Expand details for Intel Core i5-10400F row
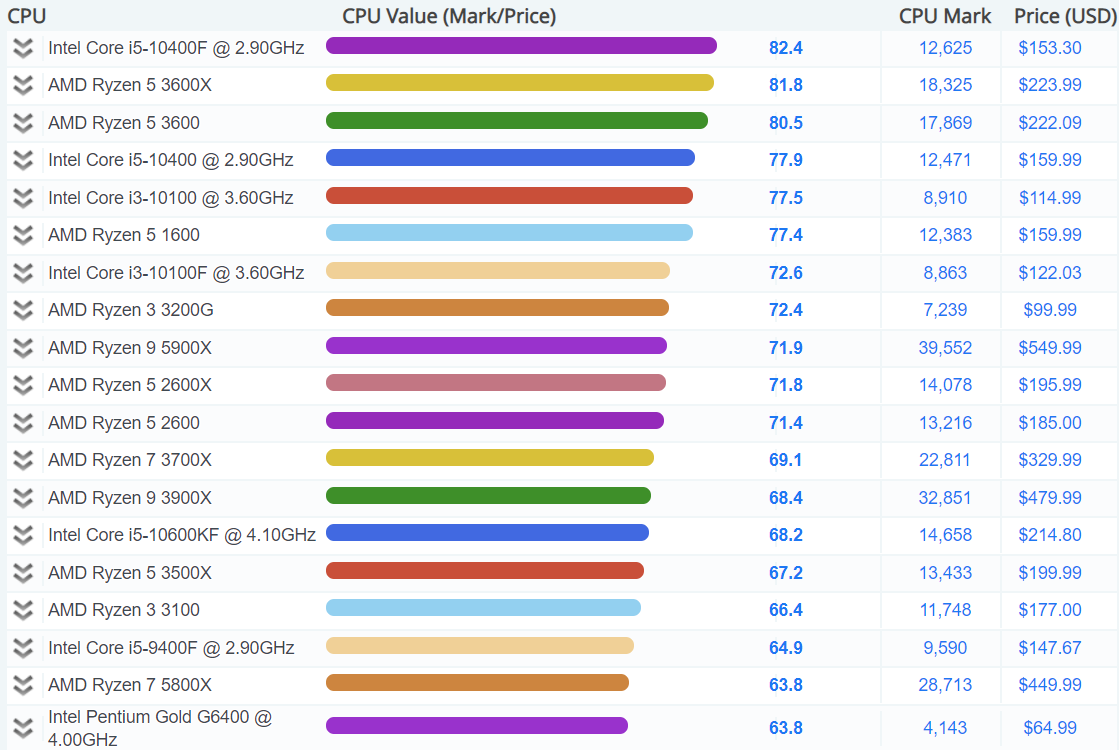This screenshot has height=750, width=1119. (23, 48)
